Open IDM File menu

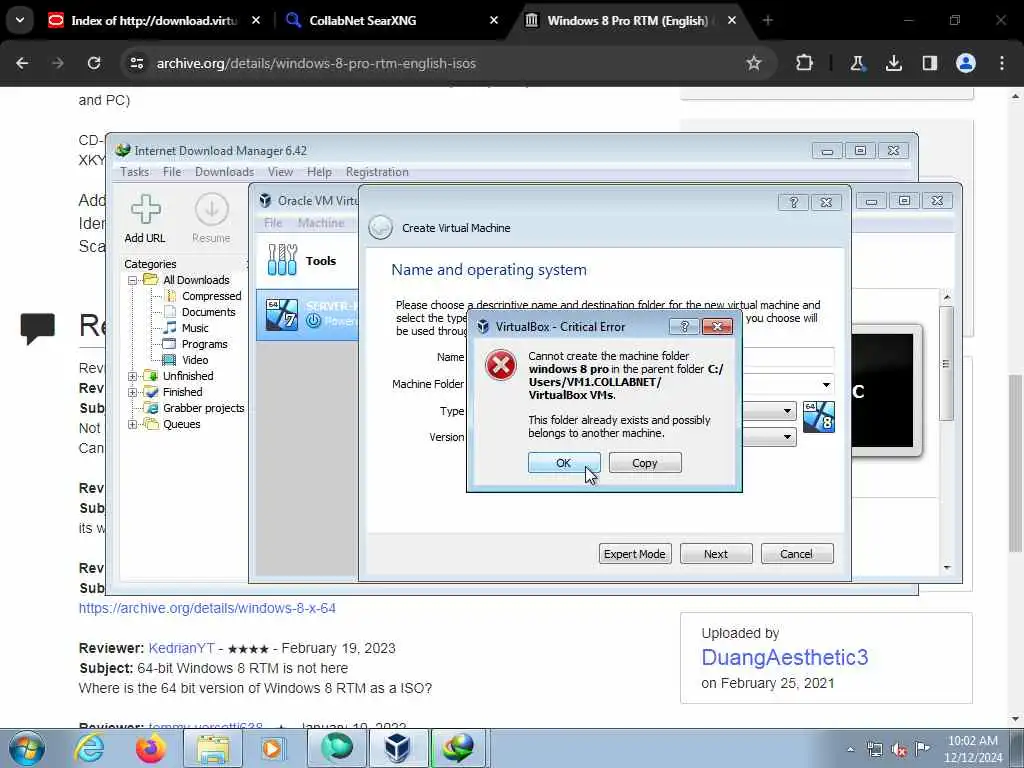(x=172, y=172)
